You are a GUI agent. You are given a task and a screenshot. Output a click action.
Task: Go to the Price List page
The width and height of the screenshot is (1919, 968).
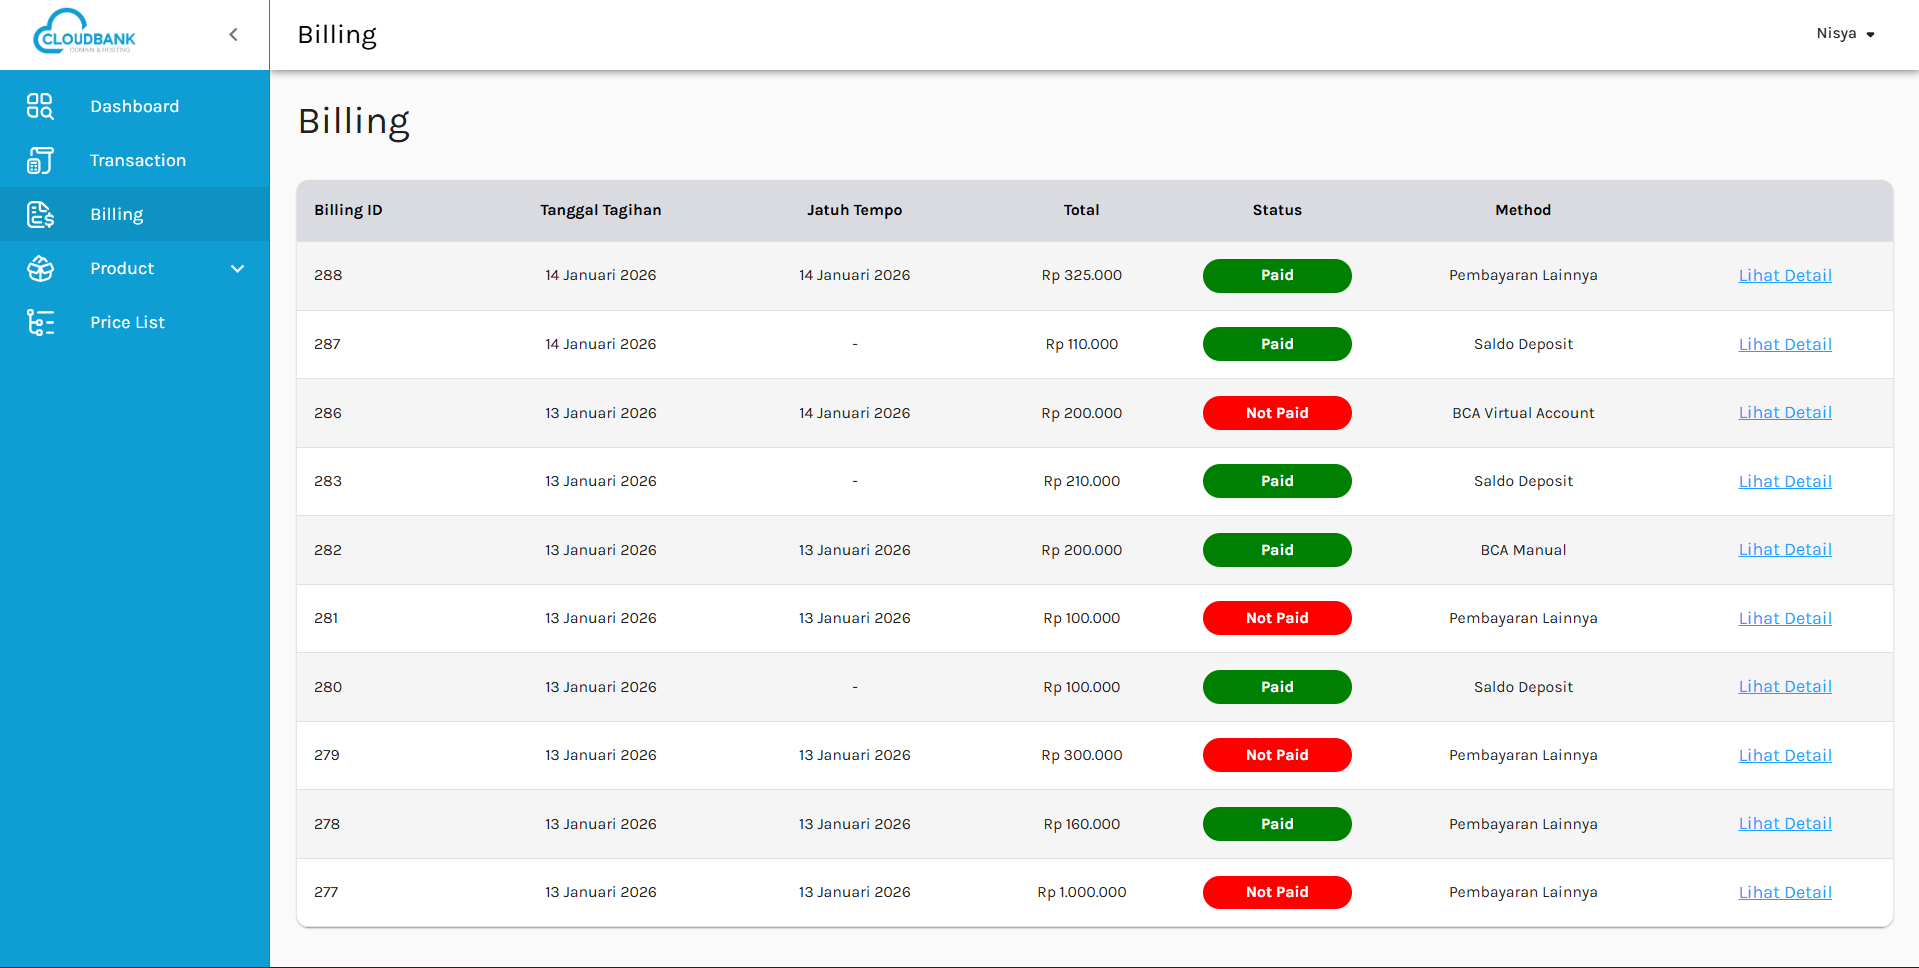[x=127, y=322]
